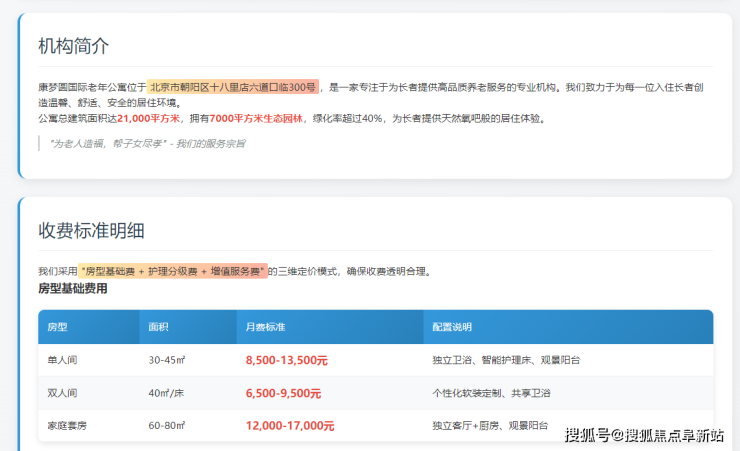Click the 房型基础费用 bold subheading
The width and height of the screenshot is (740, 451).
[72, 289]
